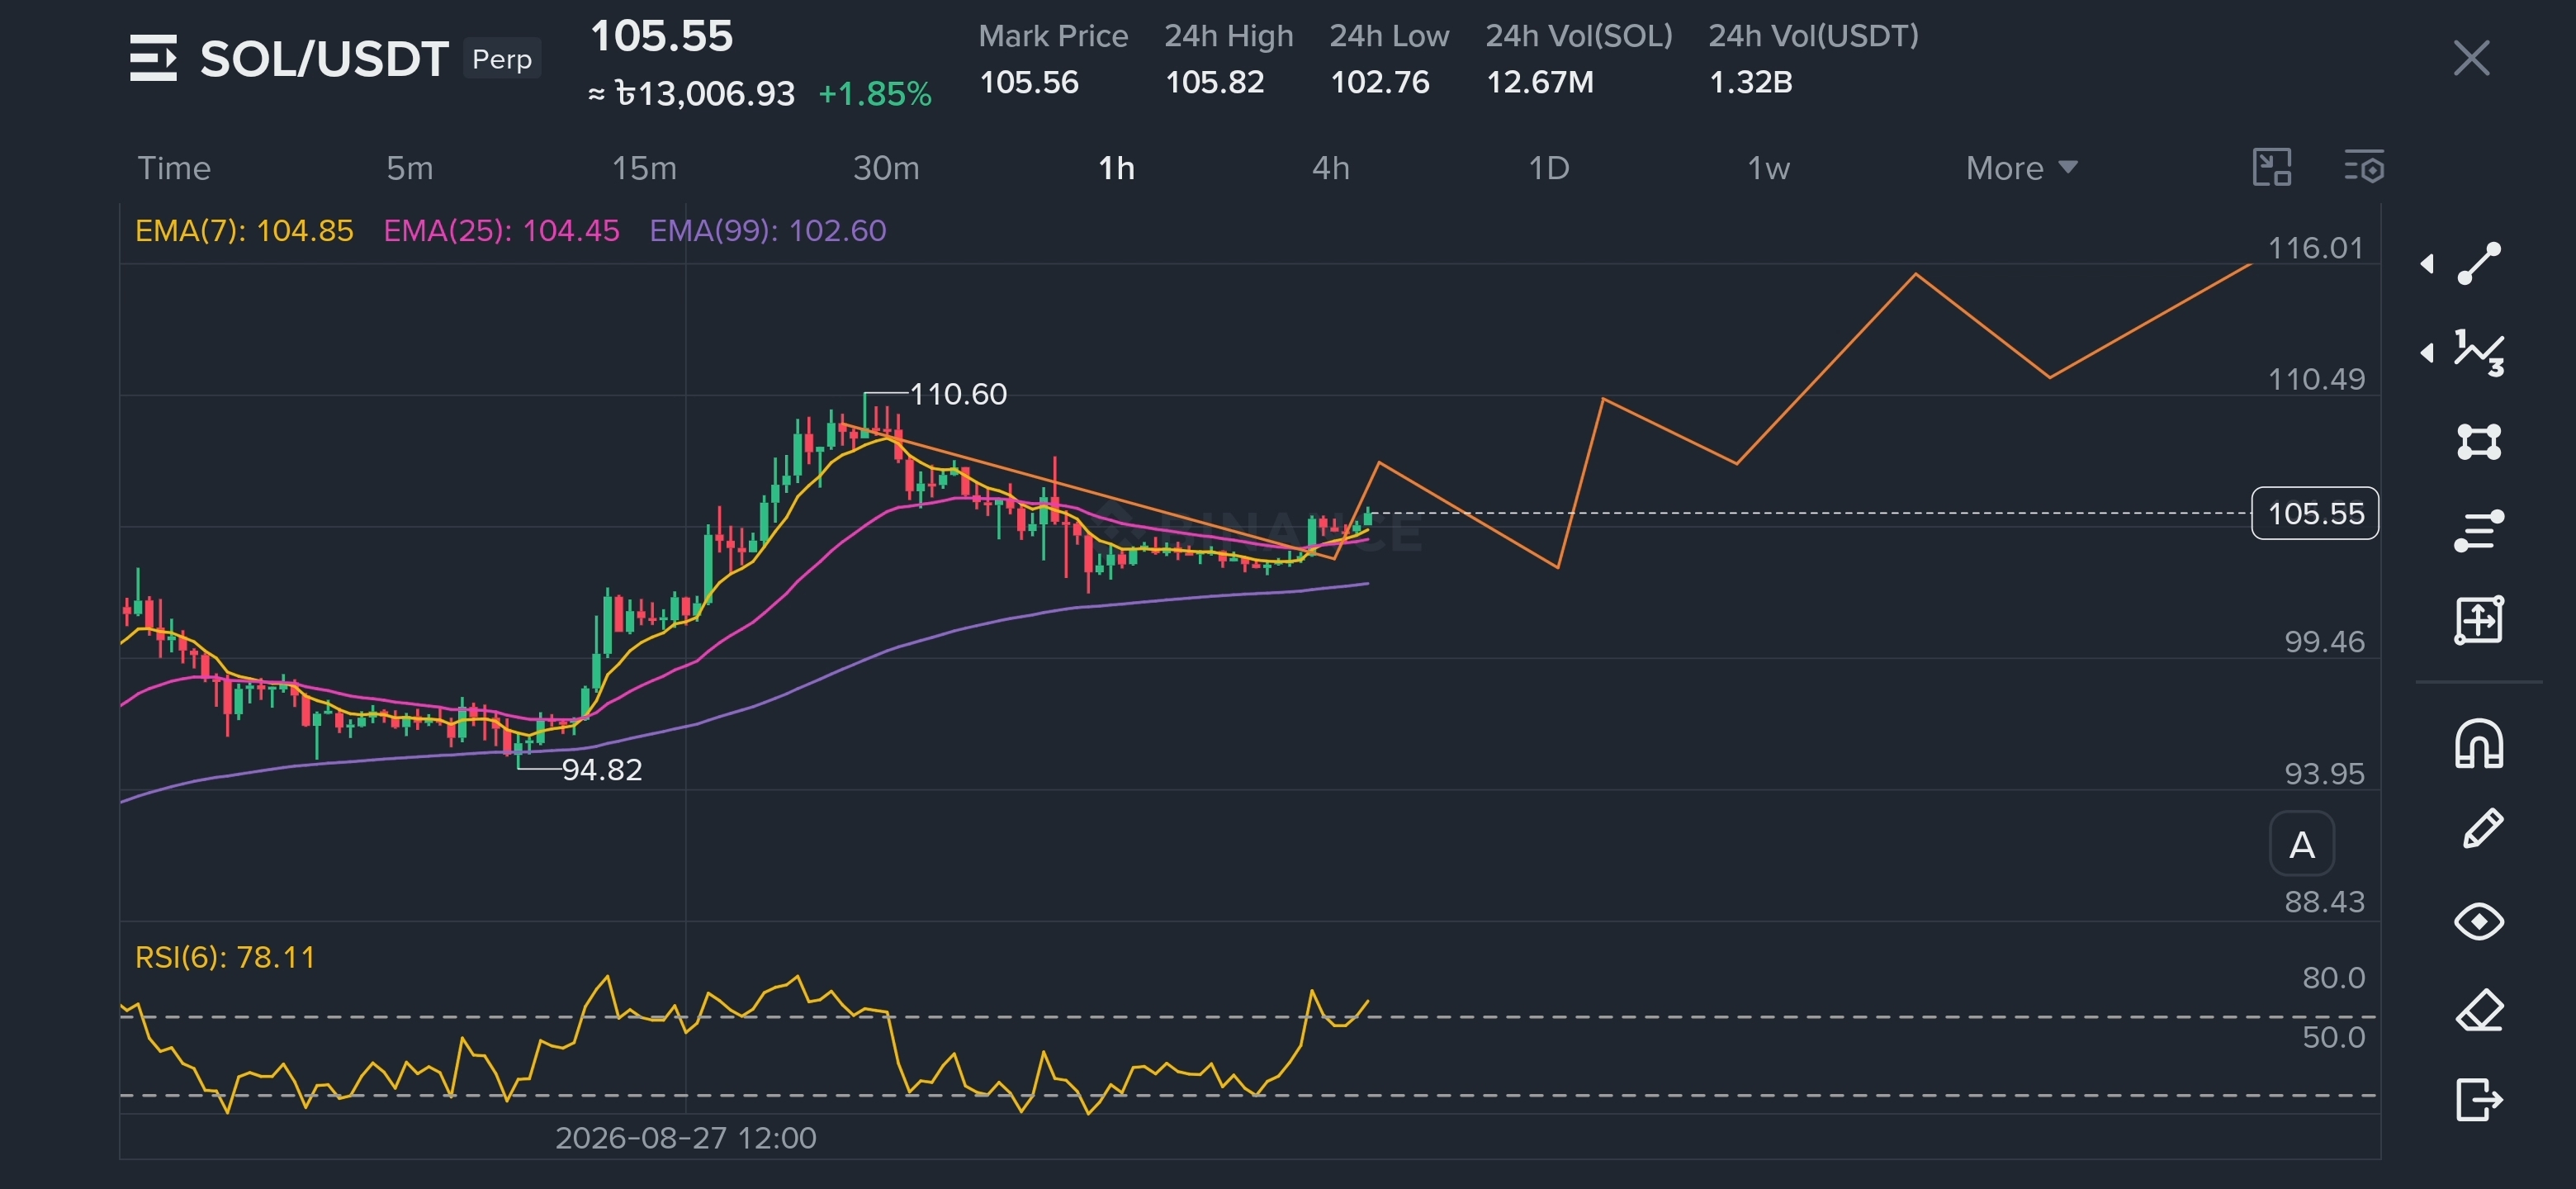The image size is (2576, 1189).
Task: Select the 1D interval
Action: (1549, 168)
